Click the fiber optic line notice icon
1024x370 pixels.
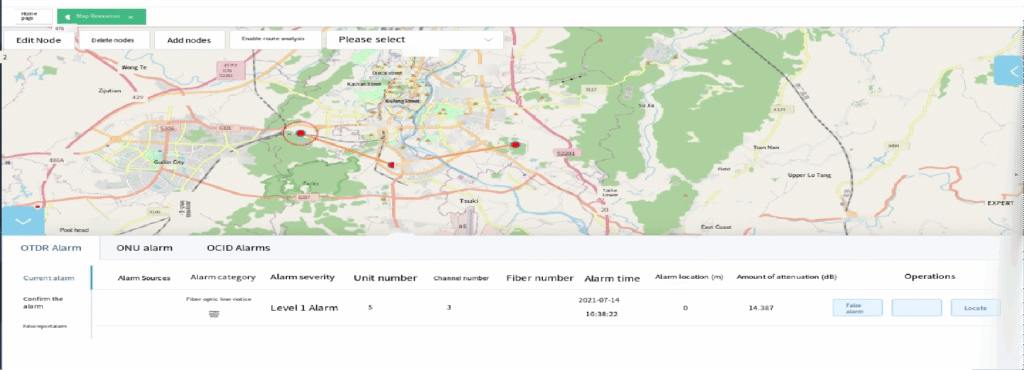click(x=213, y=314)
